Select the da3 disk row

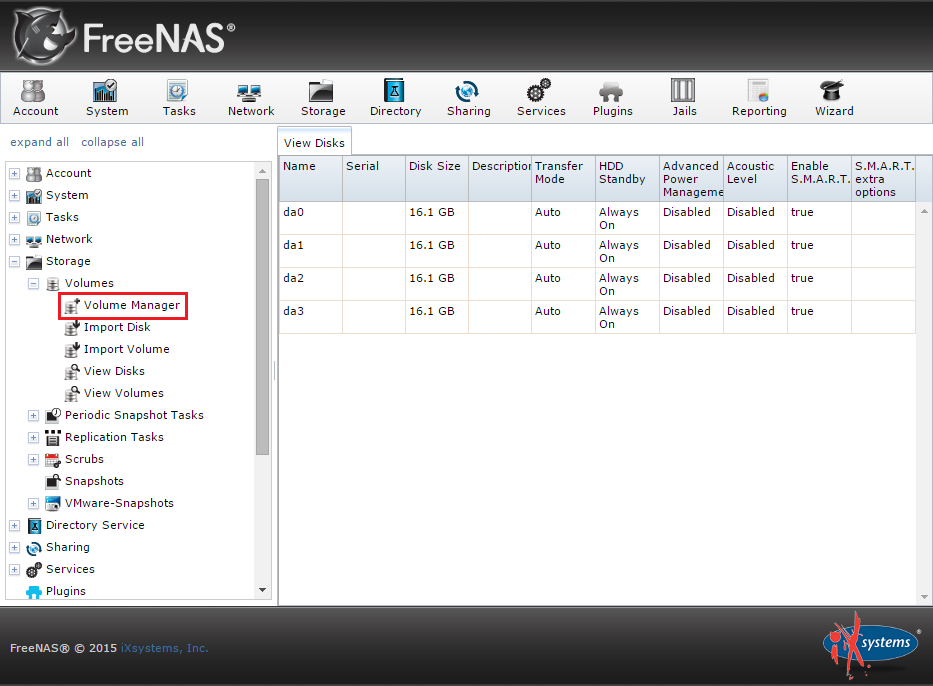(x=597, y=317)
